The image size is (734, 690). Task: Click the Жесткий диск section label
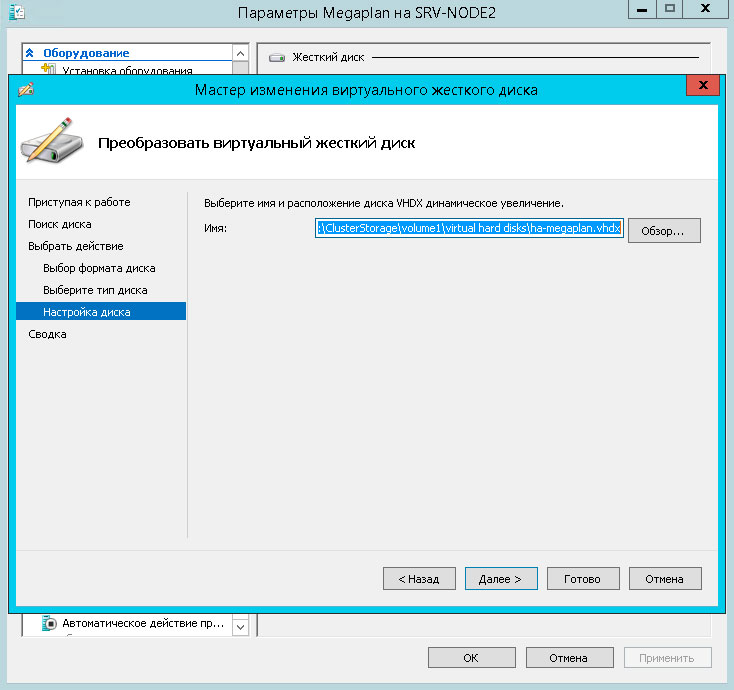point(328,57)
